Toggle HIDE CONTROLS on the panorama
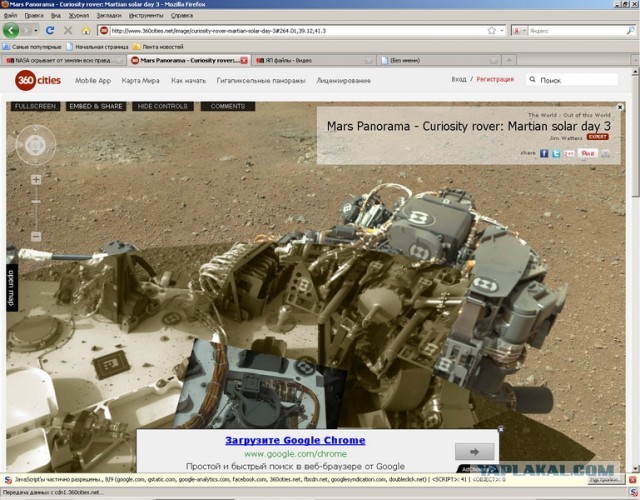 (162, 106)
